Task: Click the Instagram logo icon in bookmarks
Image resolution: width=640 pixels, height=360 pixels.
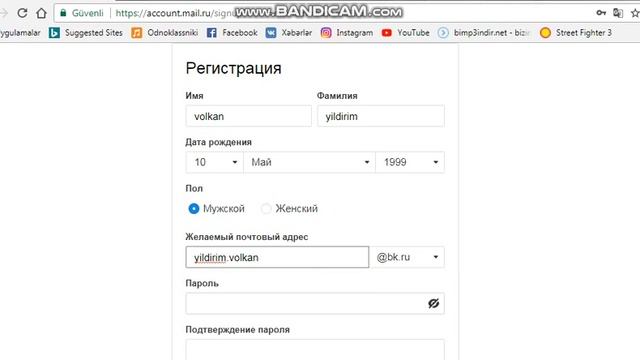Action: click(x=326, y=33)
